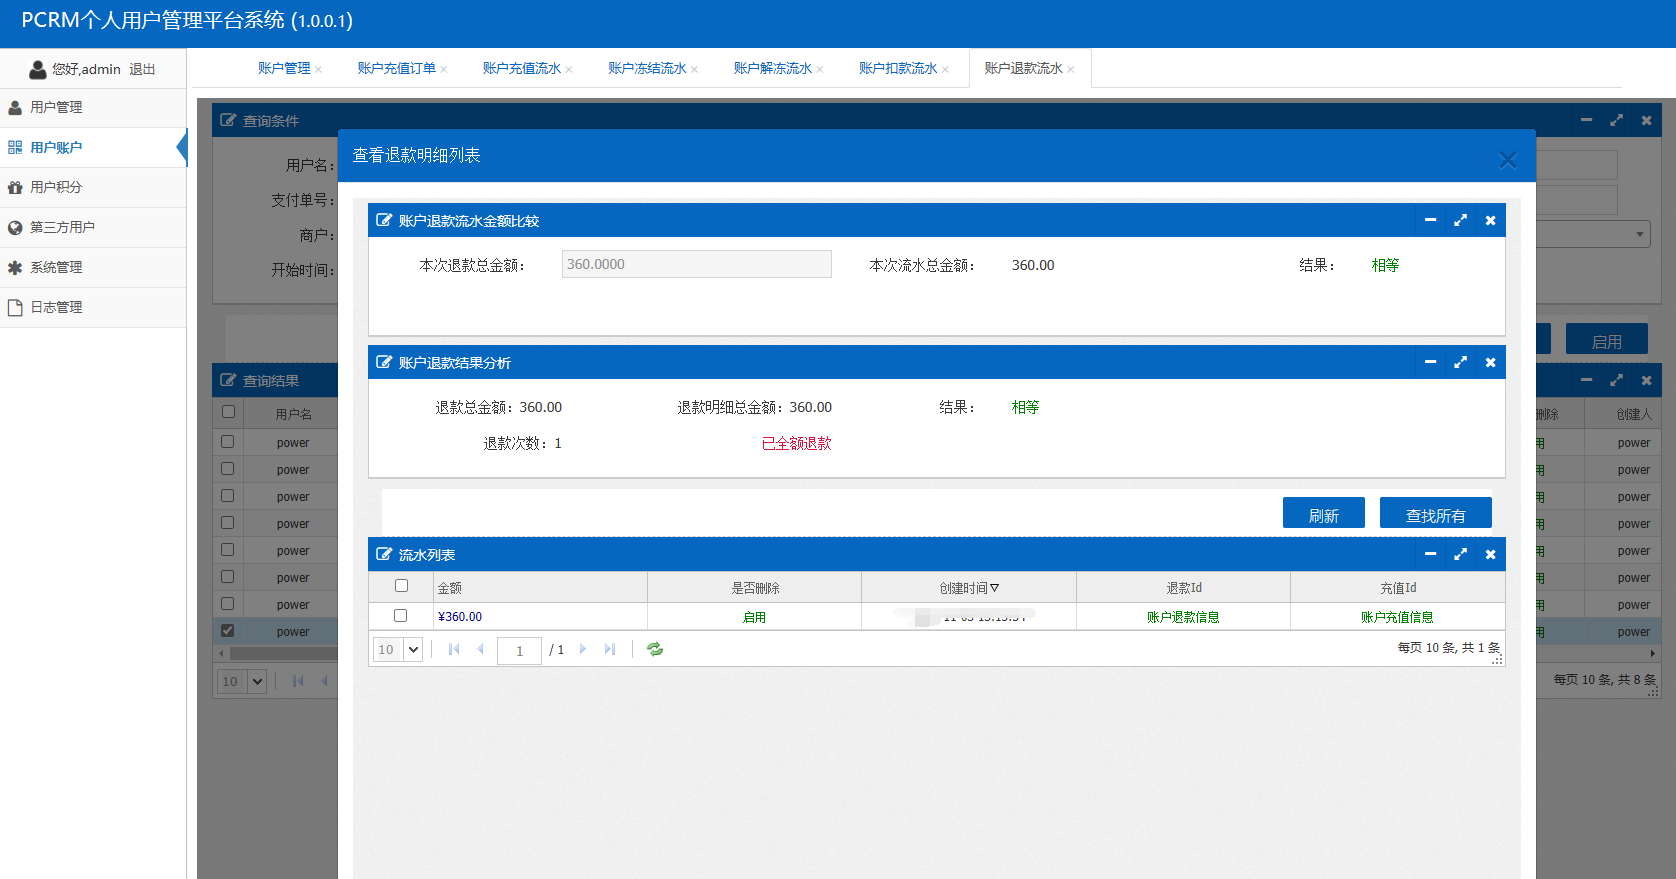Close the 查看退款明细列表 dialog
Viewport: 1676px width, 879px height.
click(1507, 160)
